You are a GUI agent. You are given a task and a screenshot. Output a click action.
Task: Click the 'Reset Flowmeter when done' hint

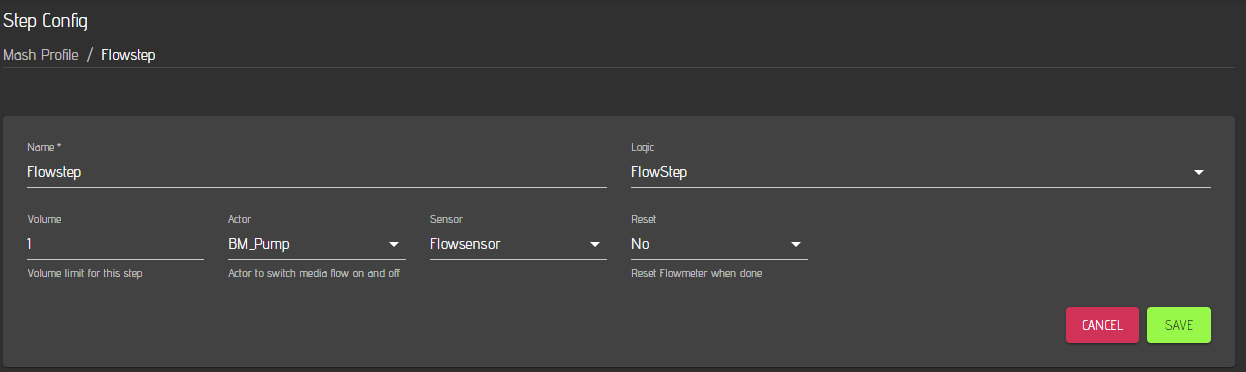click(x=696, y=273)
